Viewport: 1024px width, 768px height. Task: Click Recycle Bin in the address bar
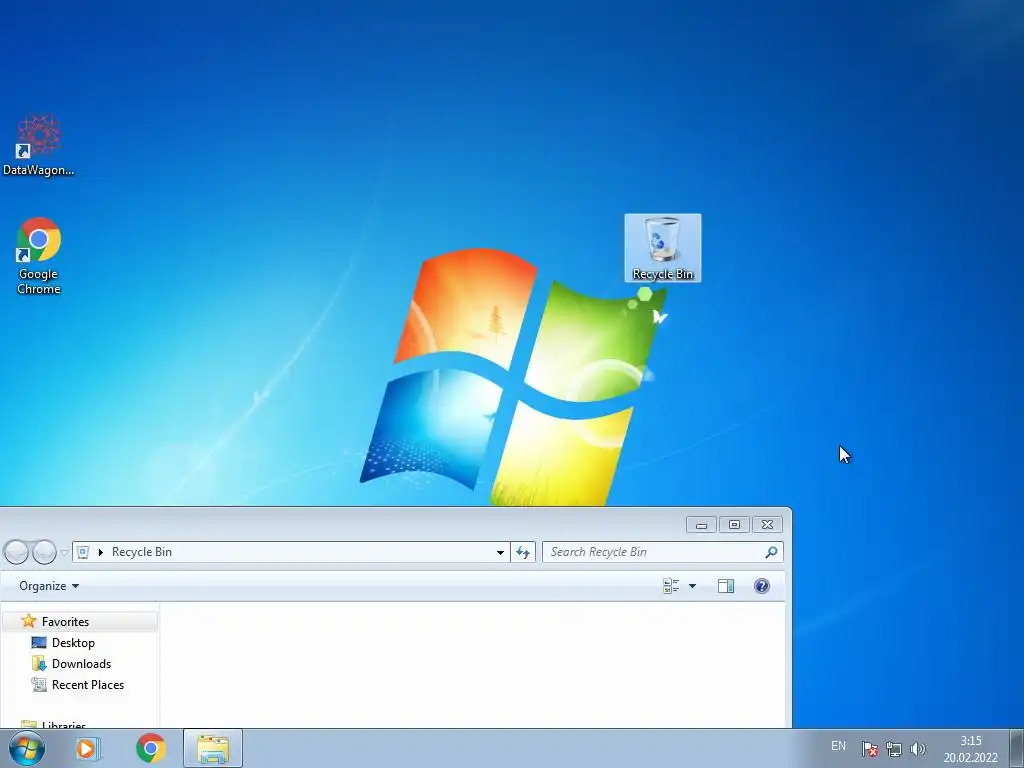(142, 552)
